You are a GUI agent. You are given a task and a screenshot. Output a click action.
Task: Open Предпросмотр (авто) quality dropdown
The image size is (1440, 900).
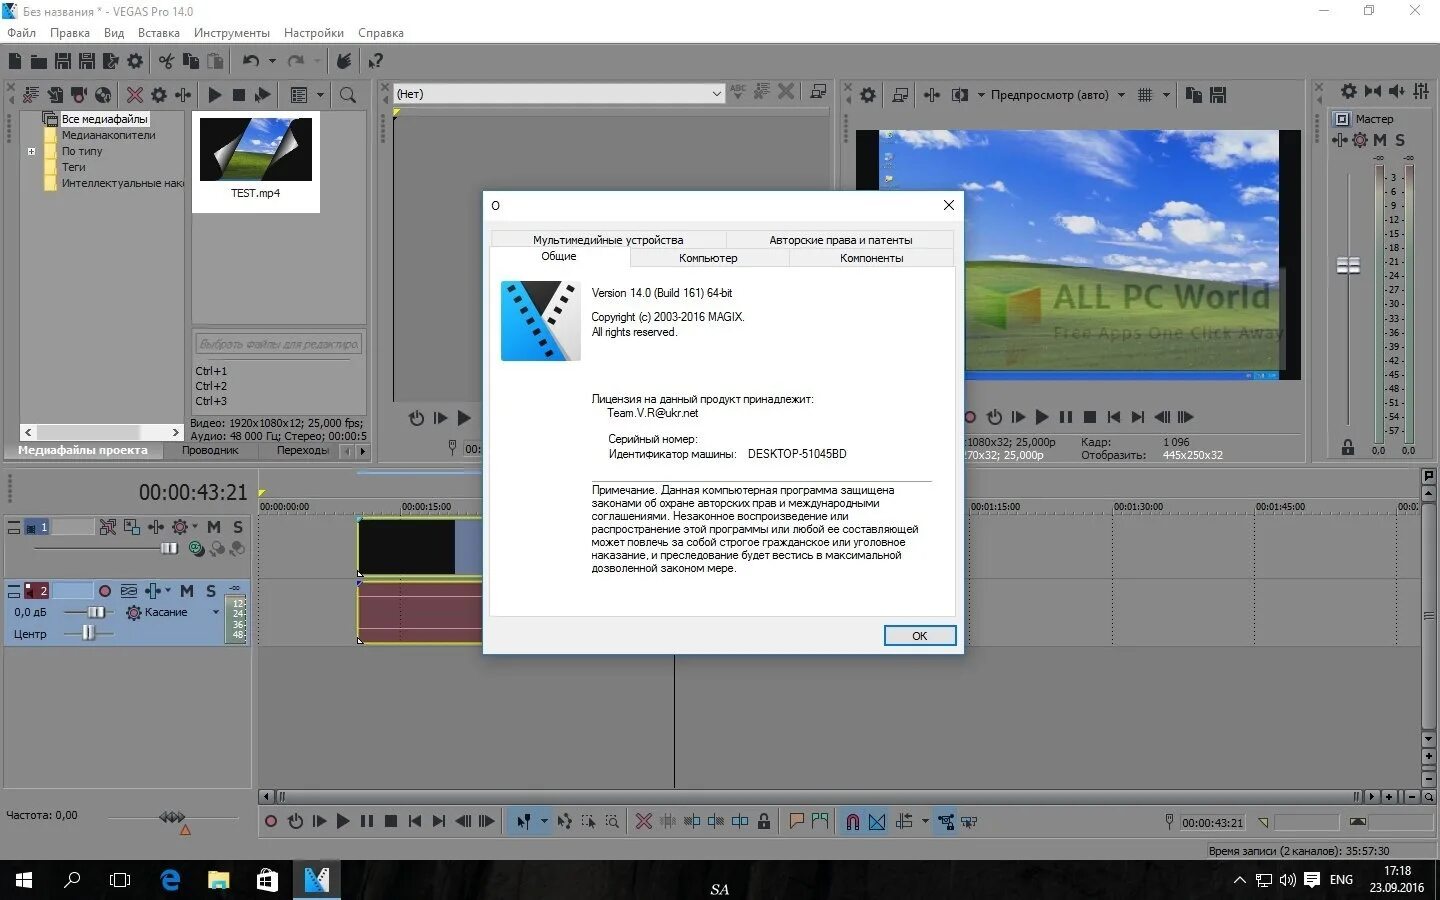pyautogui.click(x=1121, y=95)
